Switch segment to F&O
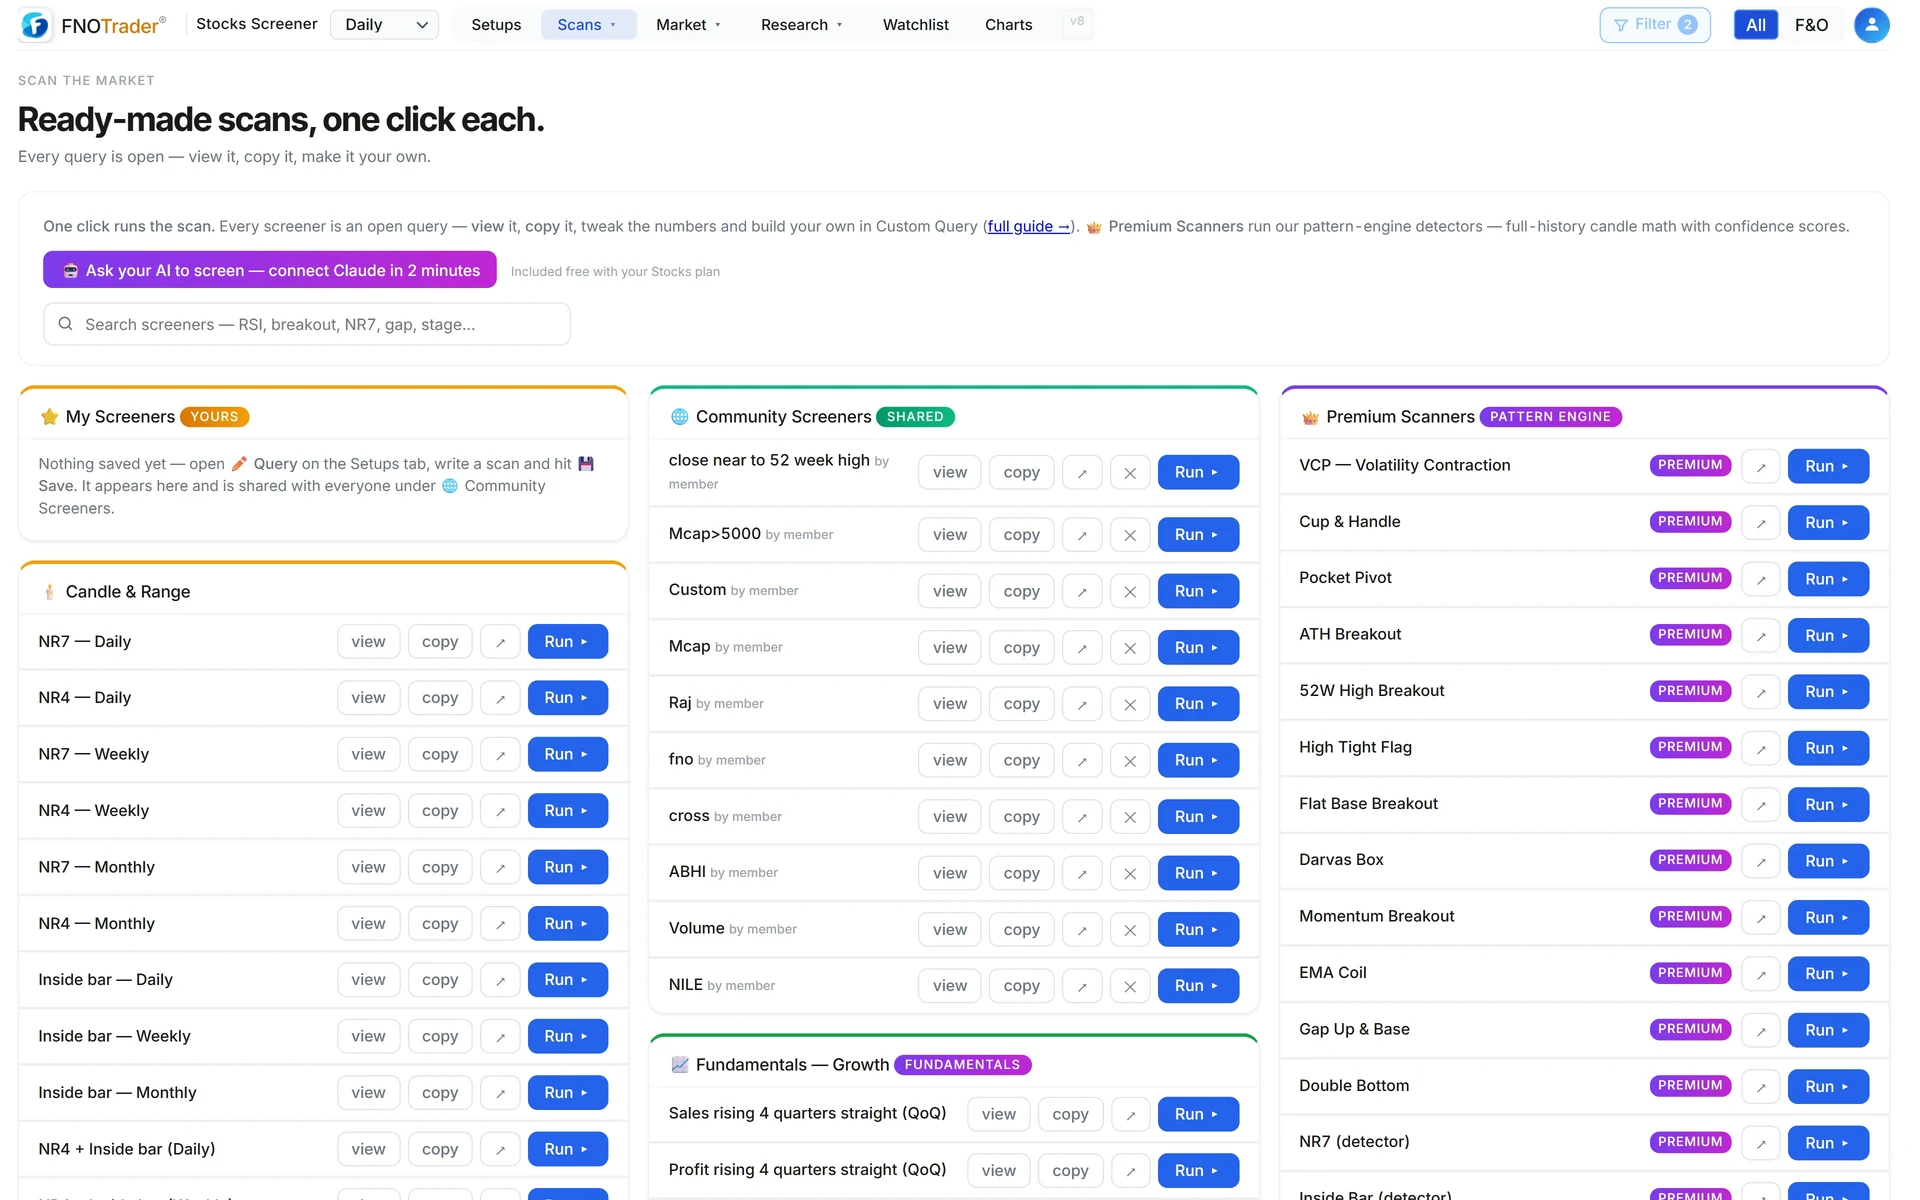The width and height of the screenshot is (1920, 1200). tap(1811, 25)
